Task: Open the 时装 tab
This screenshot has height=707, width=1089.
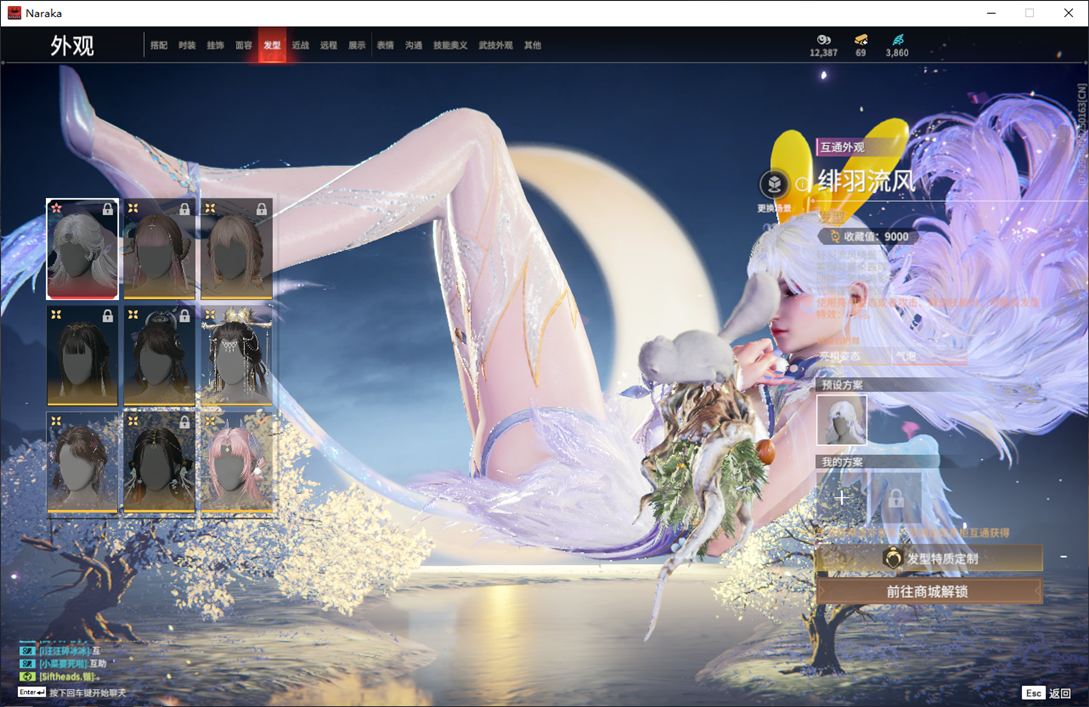Action: point(187,46)
